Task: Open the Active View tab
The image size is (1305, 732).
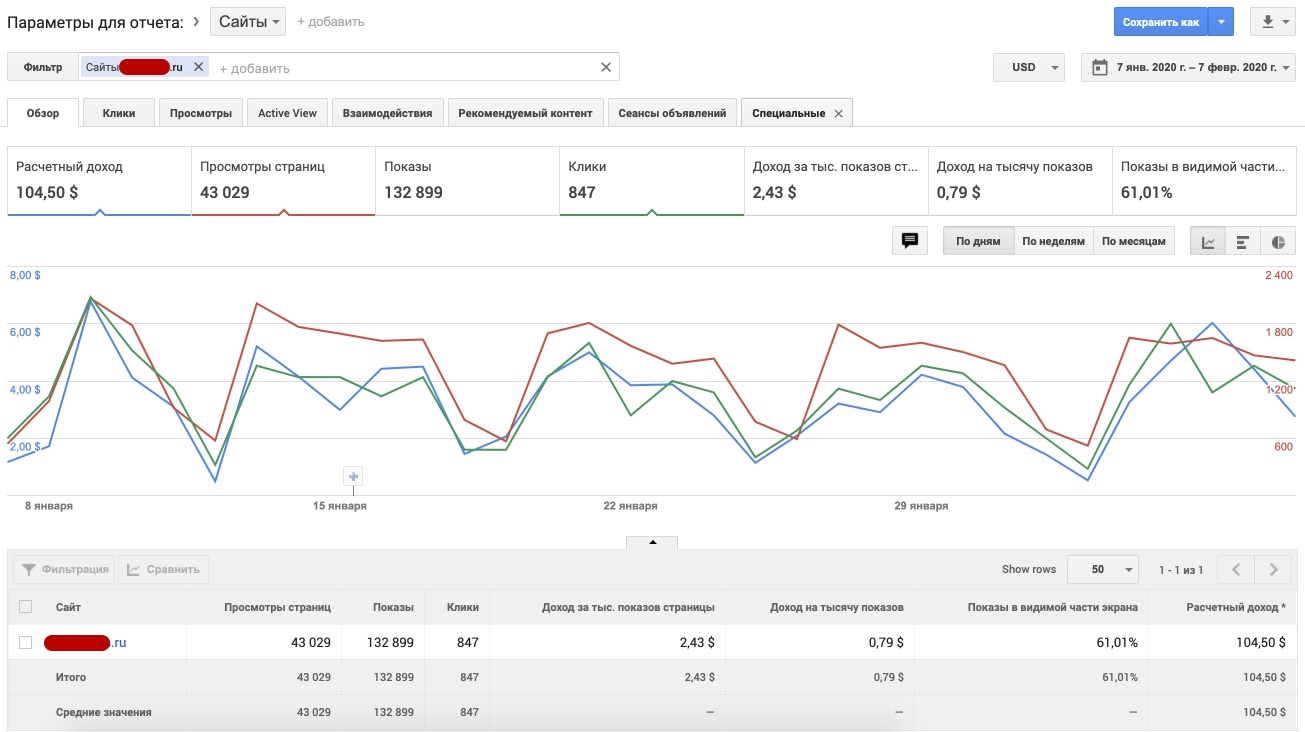Action: [x=287, y=113]
